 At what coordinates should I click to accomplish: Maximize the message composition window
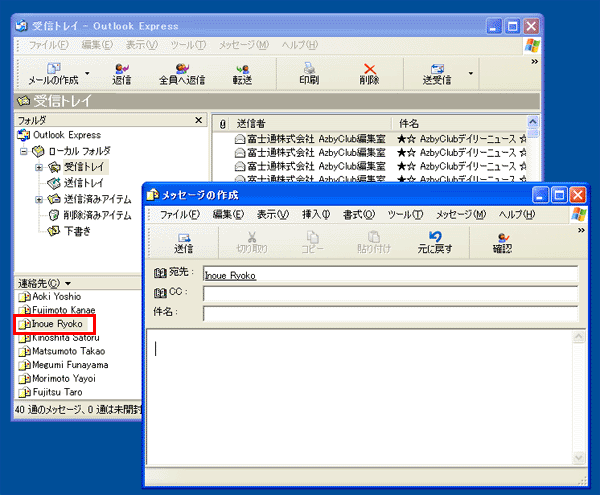(x=559, y=195)
